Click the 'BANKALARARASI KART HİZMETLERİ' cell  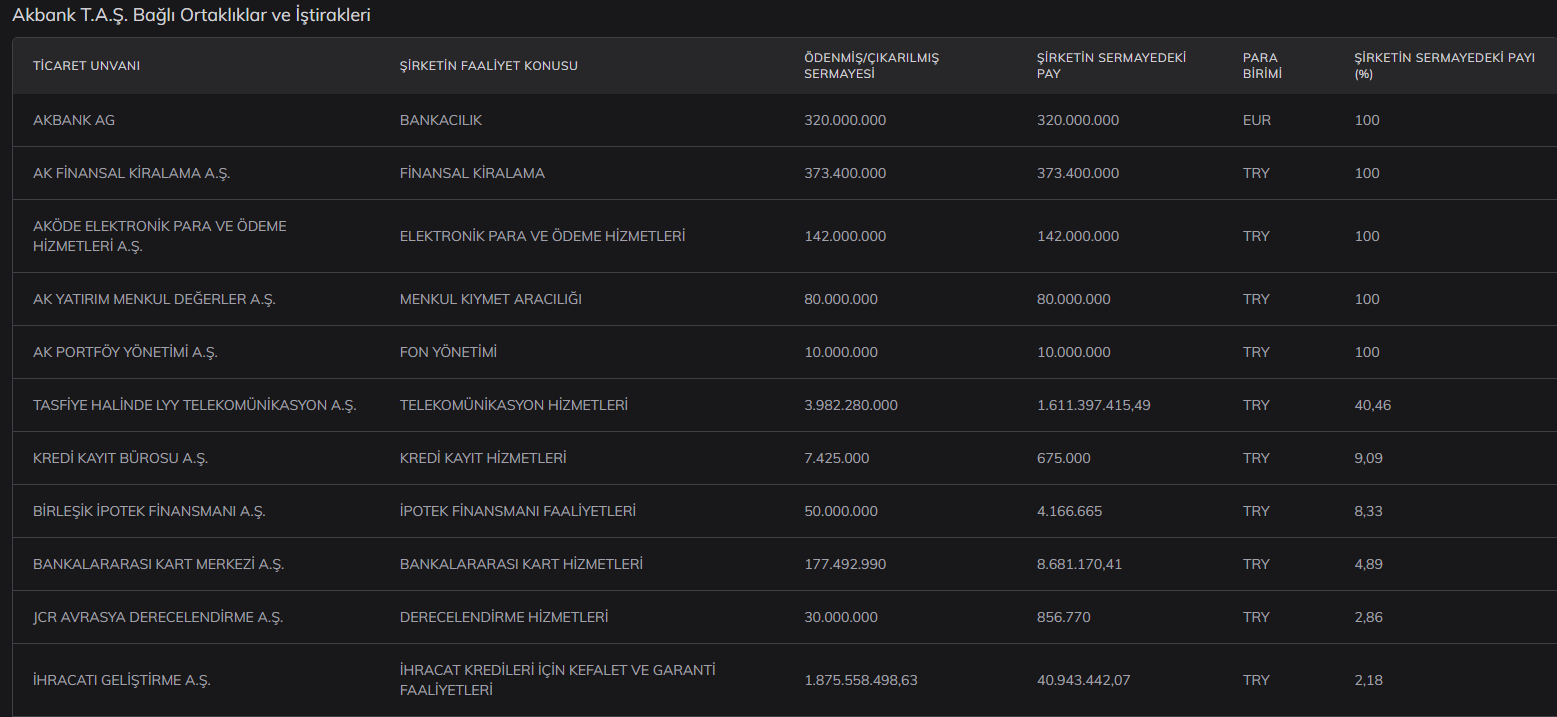(x=521, y=564)
